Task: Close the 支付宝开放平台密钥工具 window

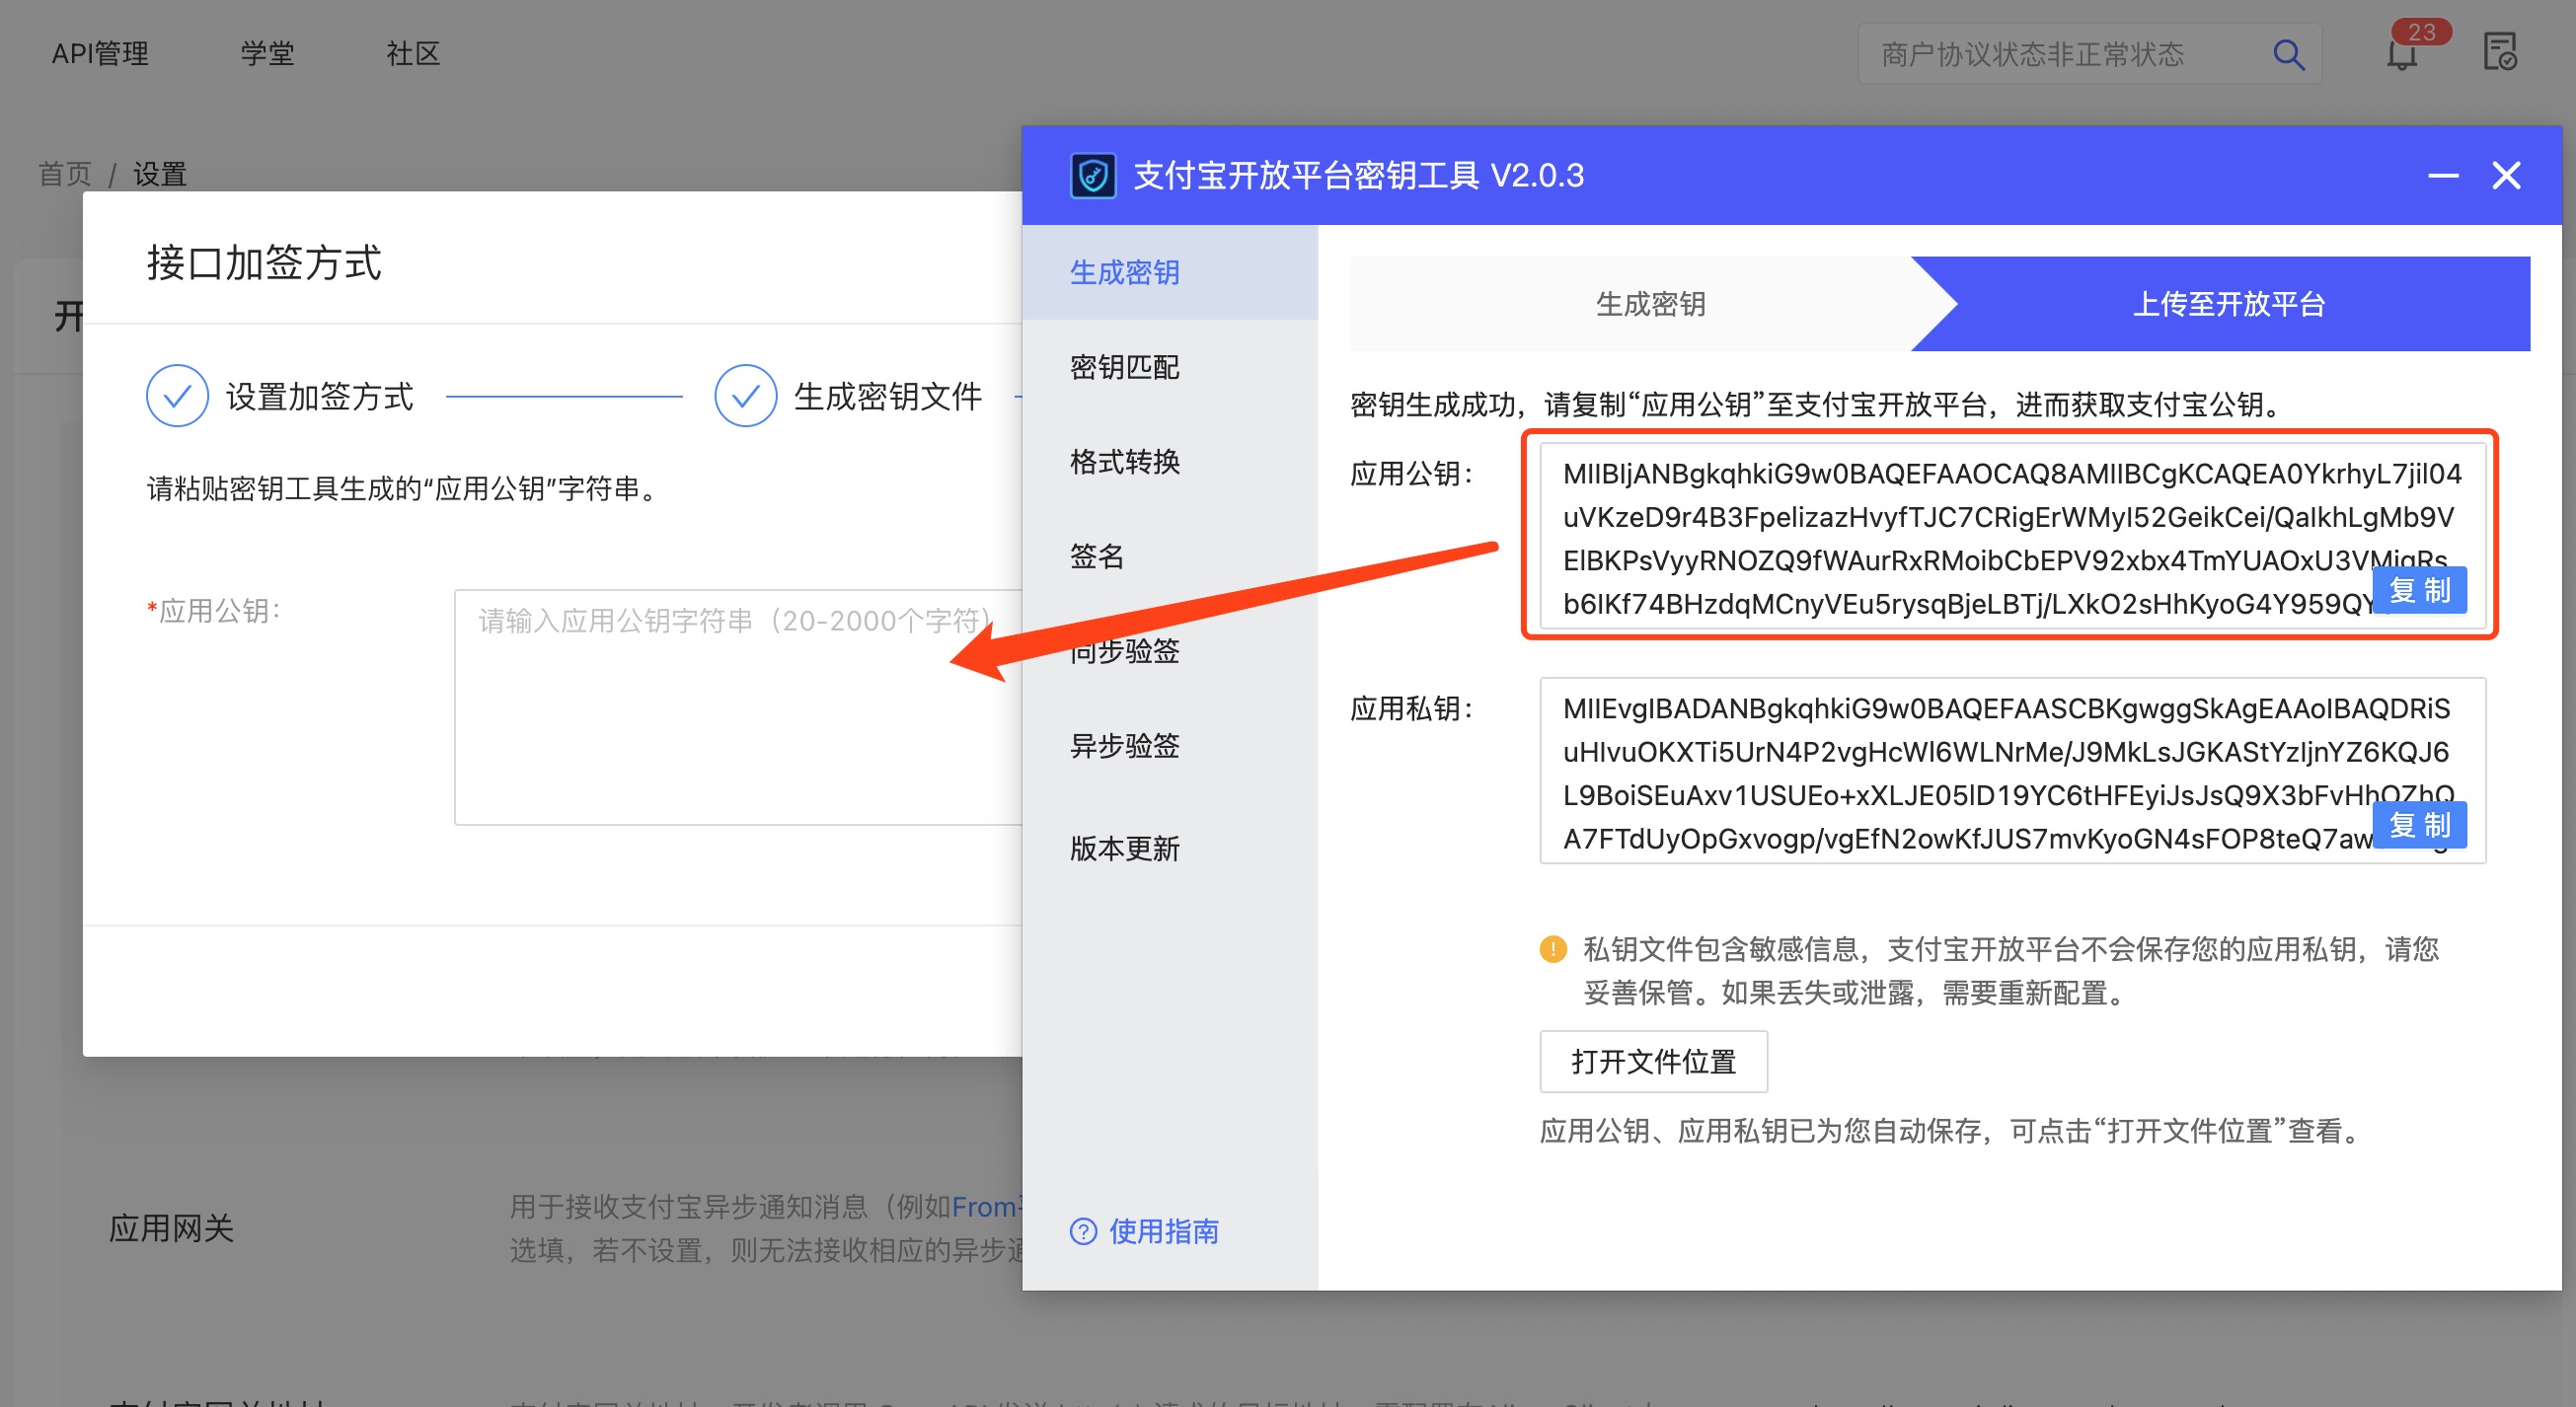Action: 2505,176
